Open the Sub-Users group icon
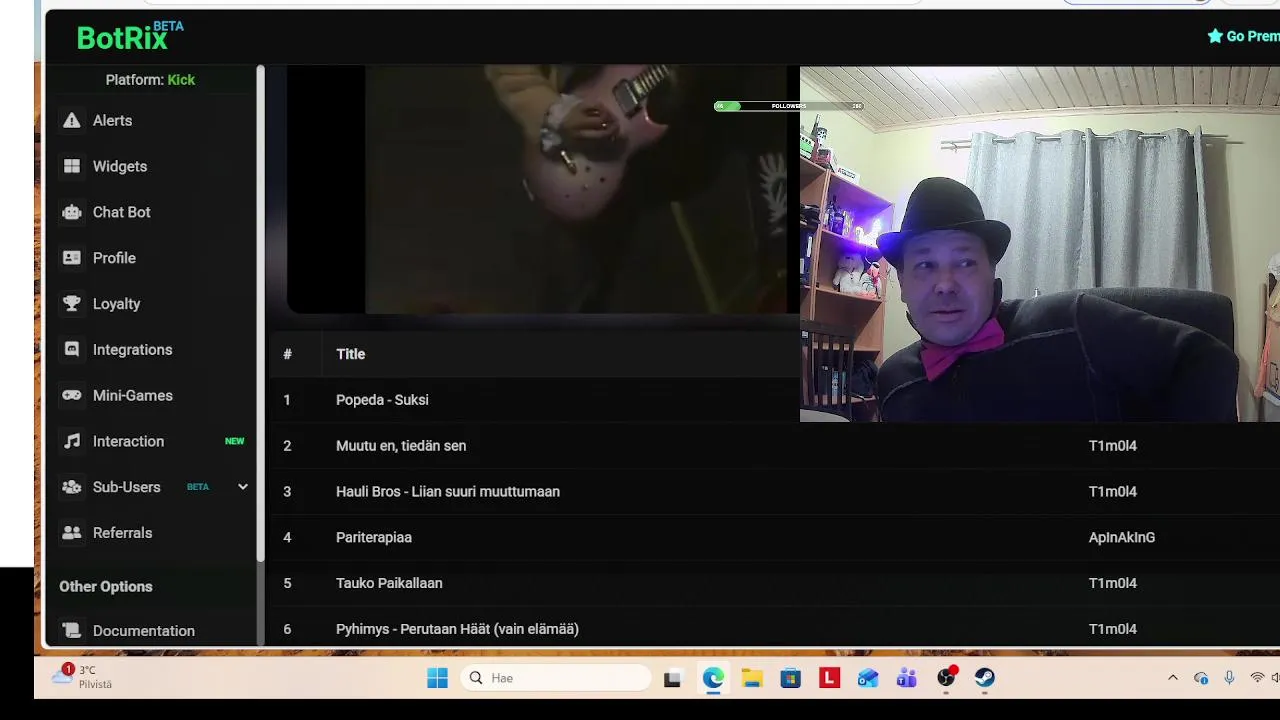Viewport: 1280px width, 720px height. click(71, 487)
